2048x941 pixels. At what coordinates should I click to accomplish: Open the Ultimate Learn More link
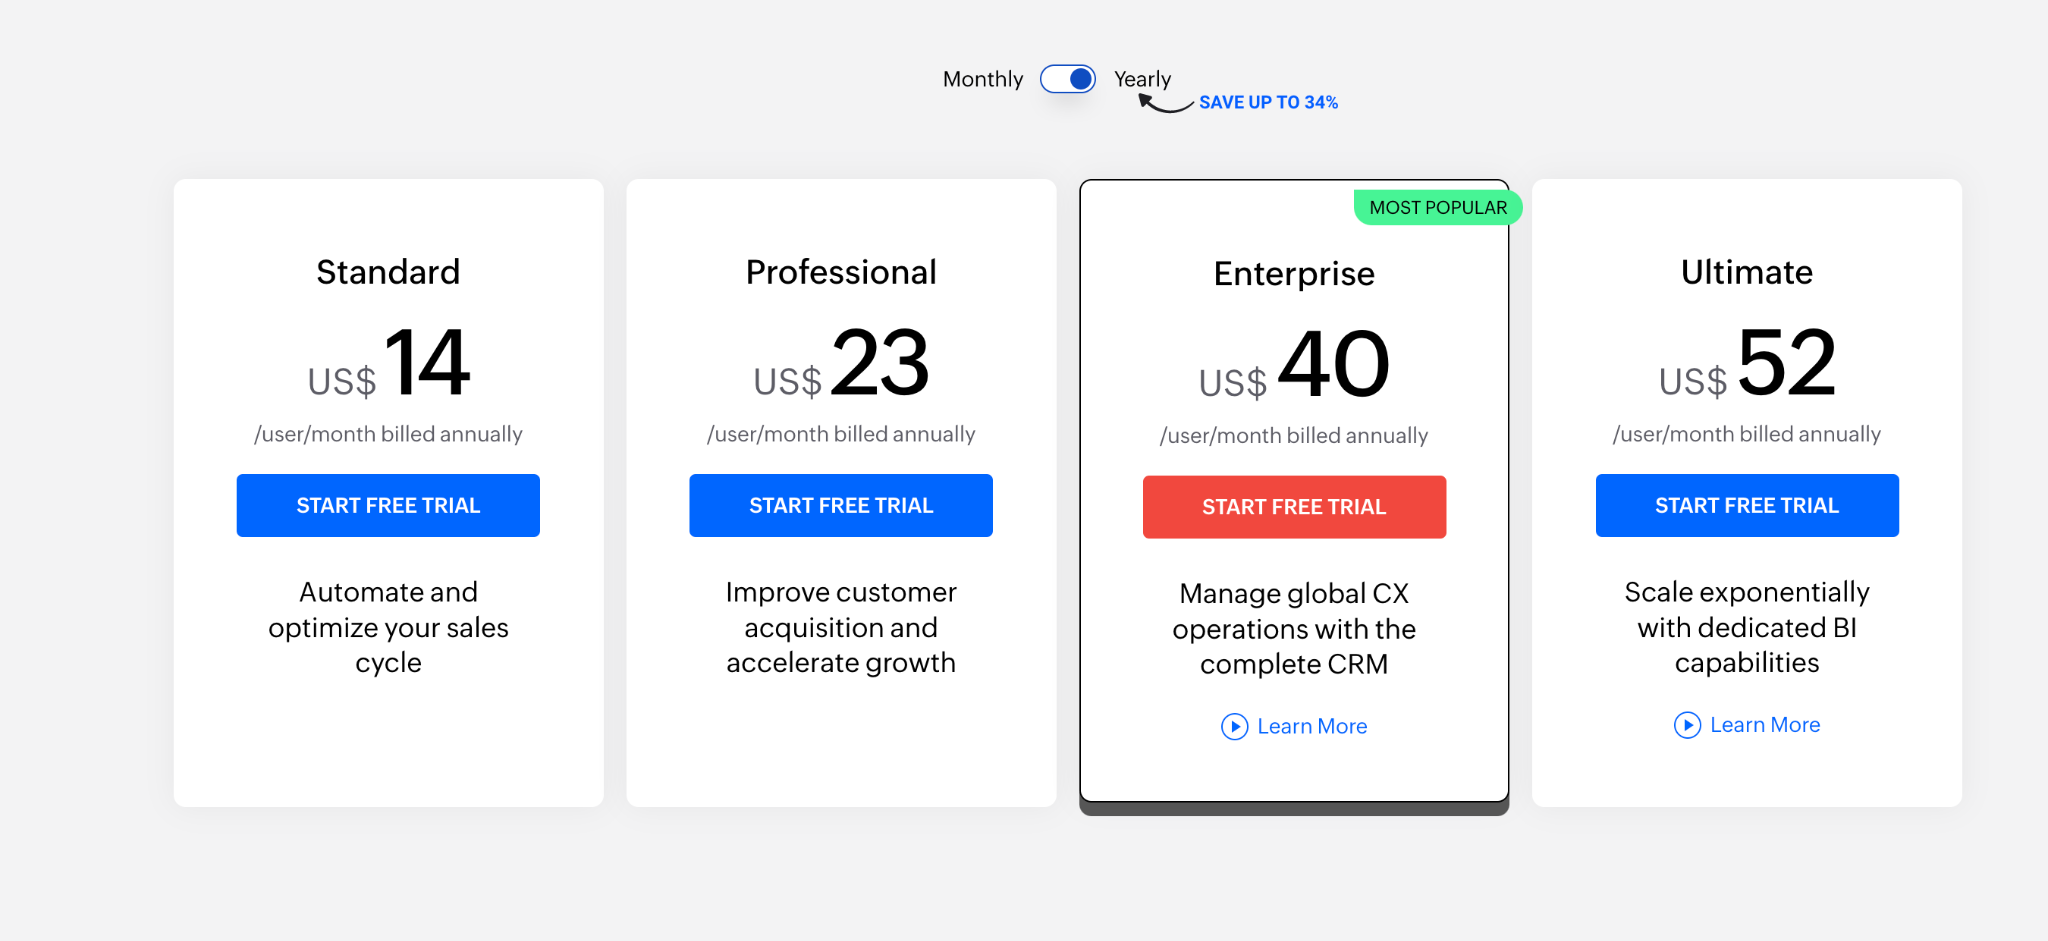(1765, 725)
